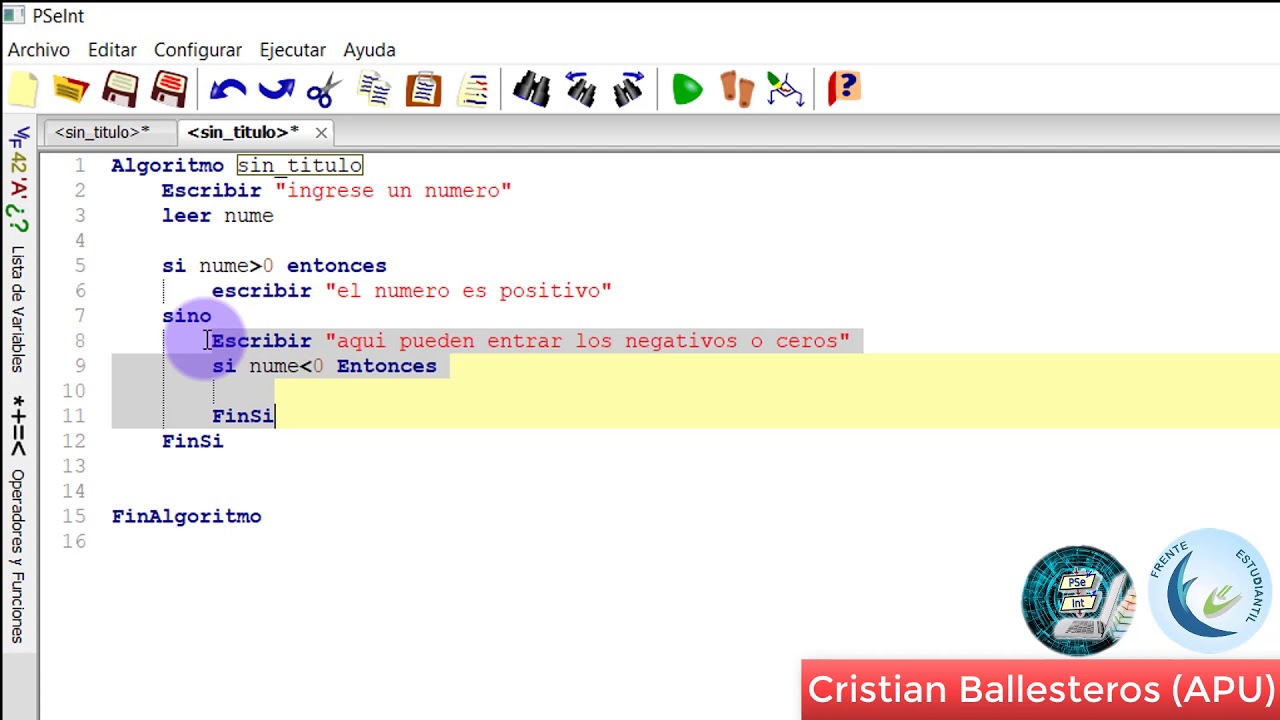Click the highlighted FinSi on line 11

[242, 415]
